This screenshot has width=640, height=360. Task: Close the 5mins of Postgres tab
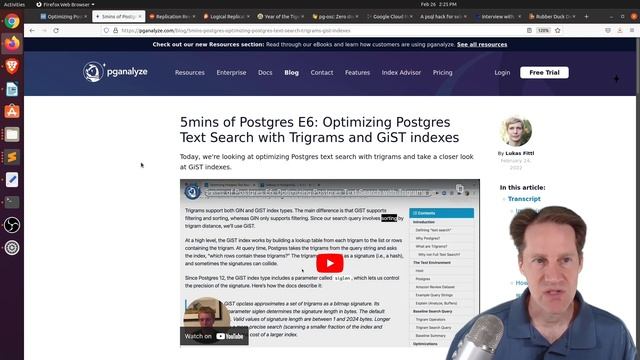pos(140,16)
